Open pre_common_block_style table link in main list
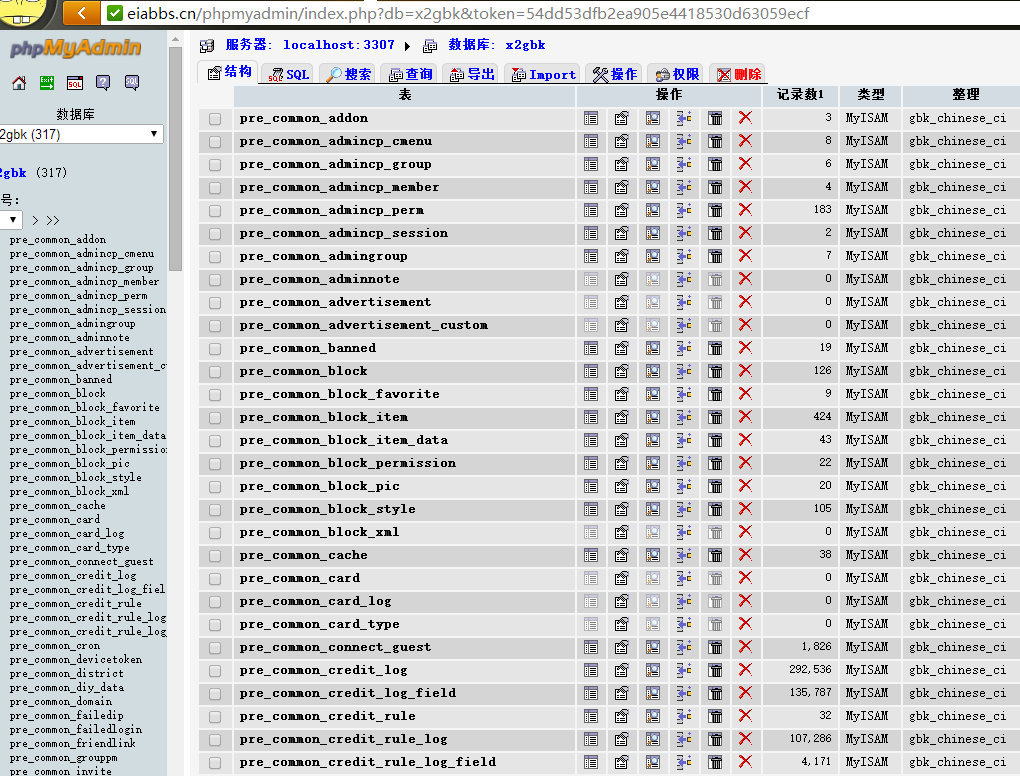This screenshot has width=1020, height=776. pos(327,509)
